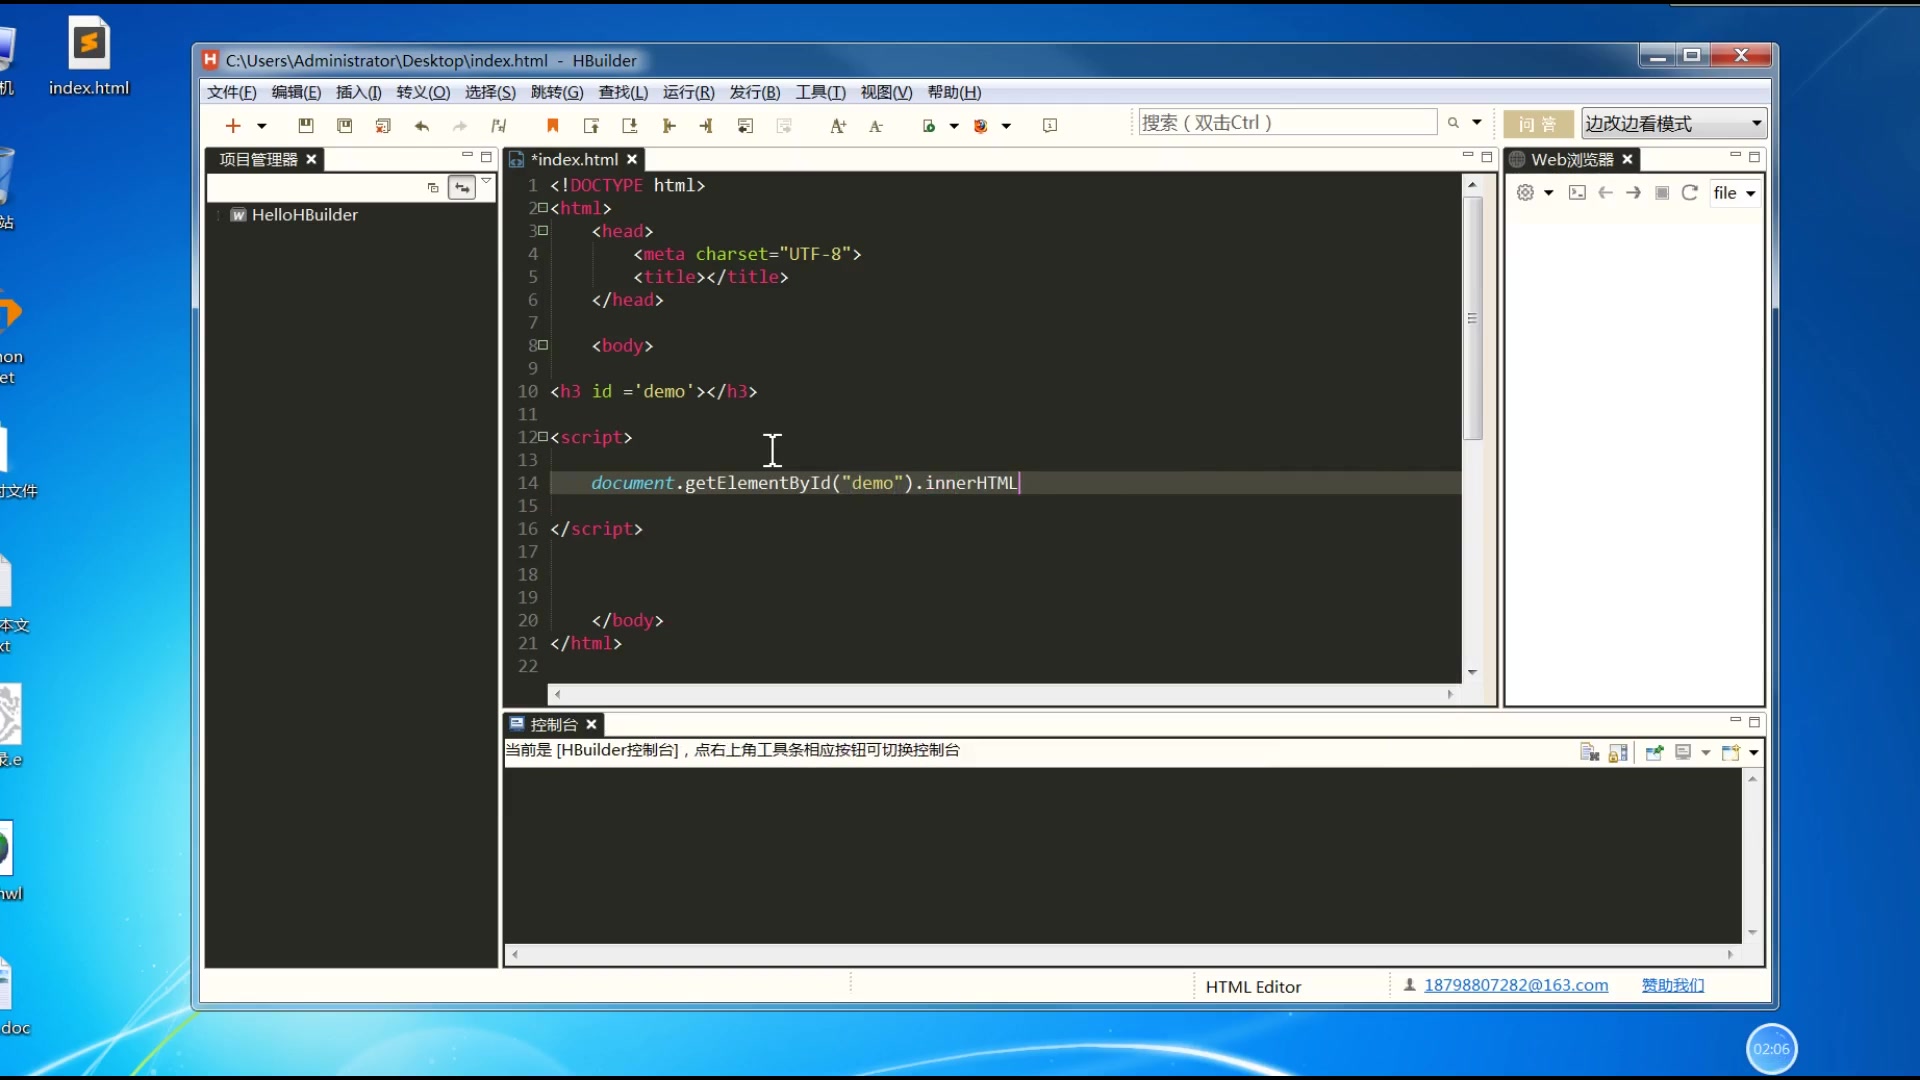Open the 18798807282@163.com account link
This screenshot has width=1920, height=1080.
click(1516, 985)
